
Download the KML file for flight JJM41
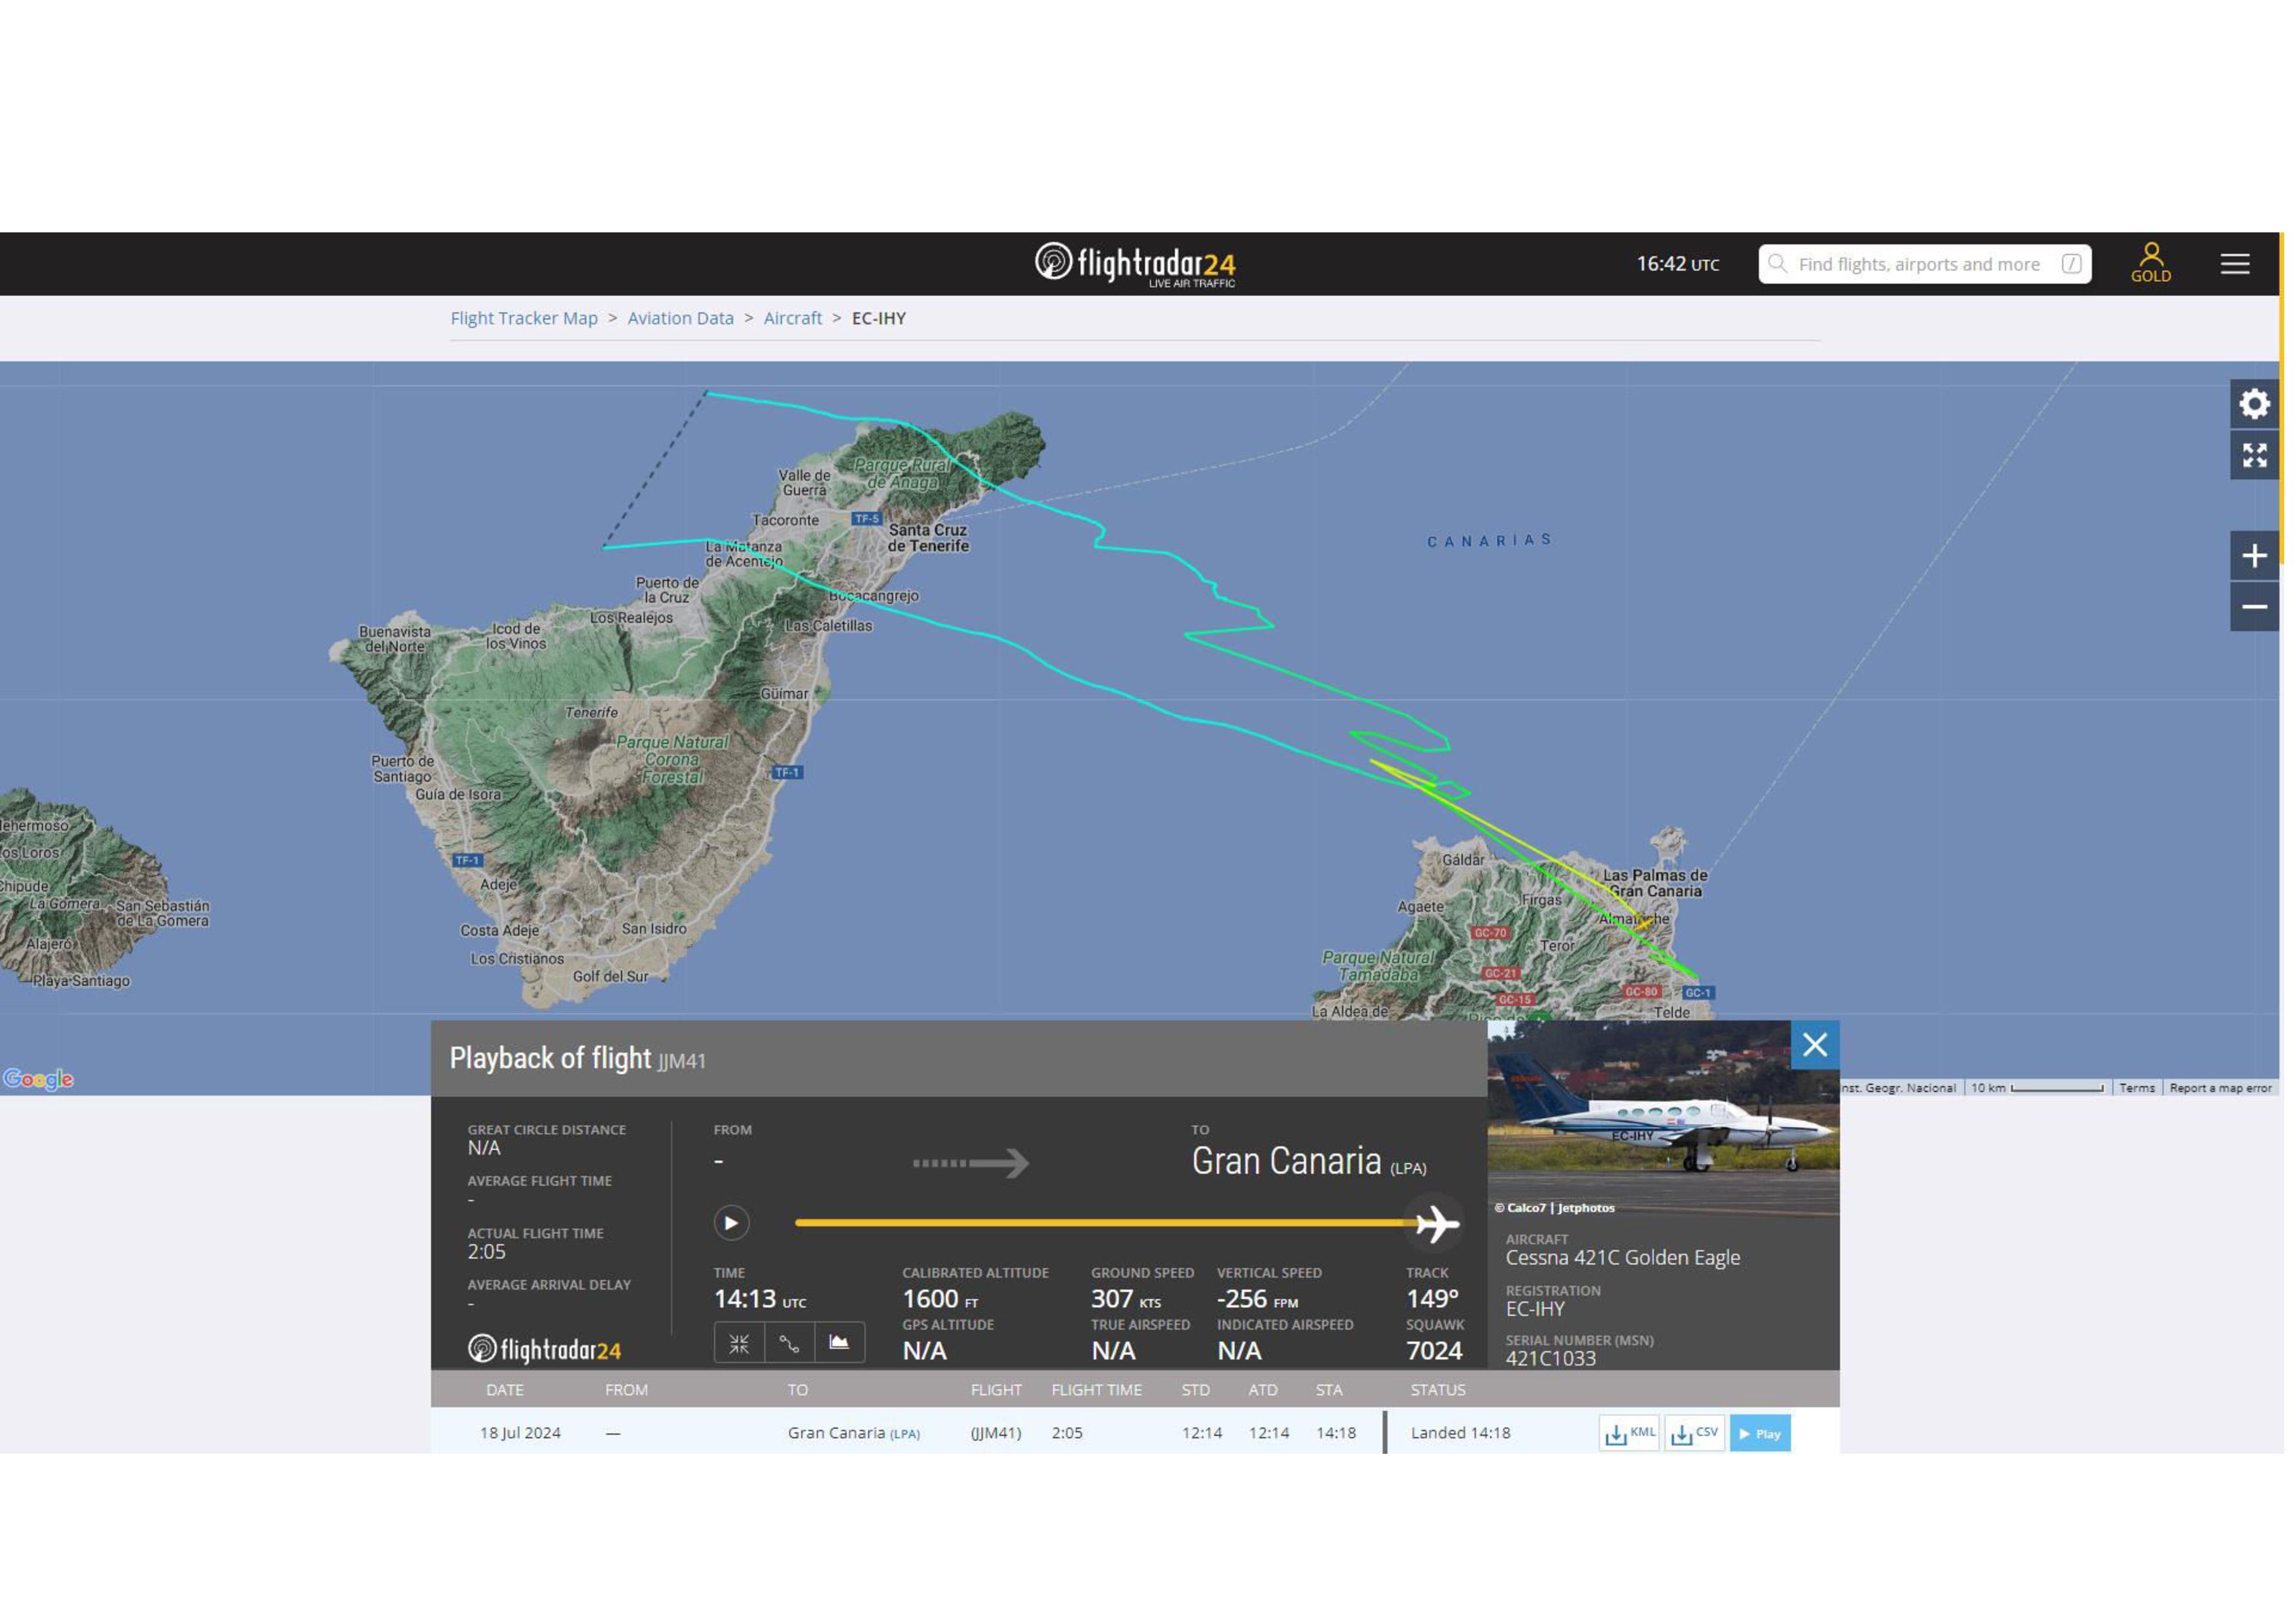1629,1433
